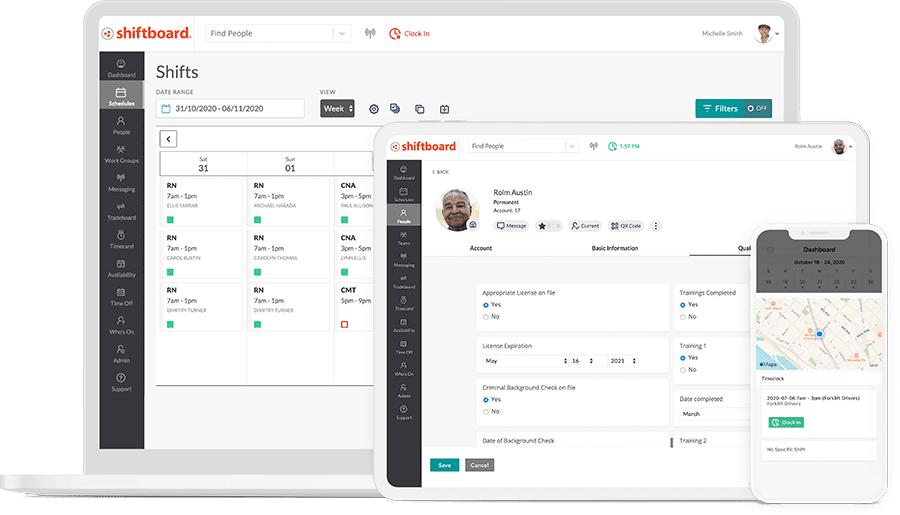
Task: Open Availability in the laptop sidebar
Action: point(121,268)
